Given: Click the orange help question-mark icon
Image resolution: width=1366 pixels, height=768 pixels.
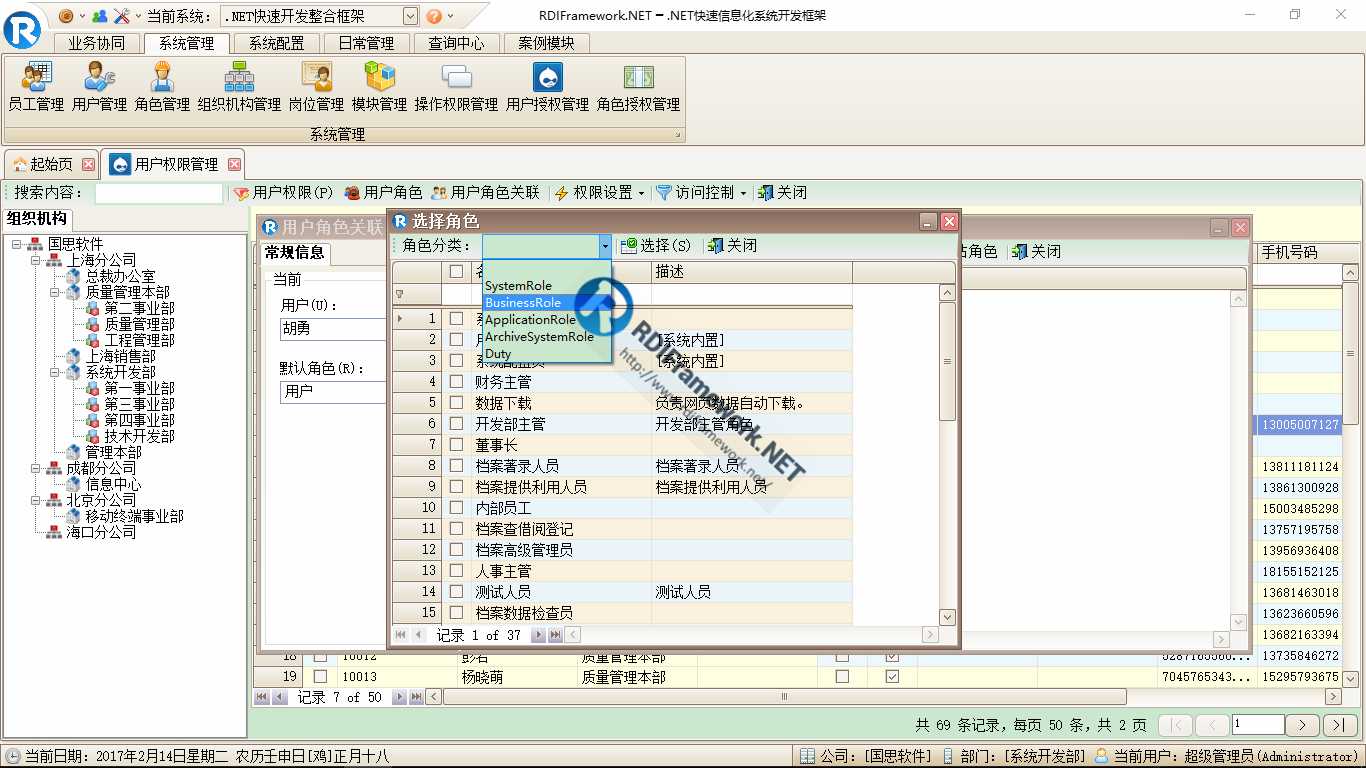Looking at the screenshot, I should click(x=434, y=16).
